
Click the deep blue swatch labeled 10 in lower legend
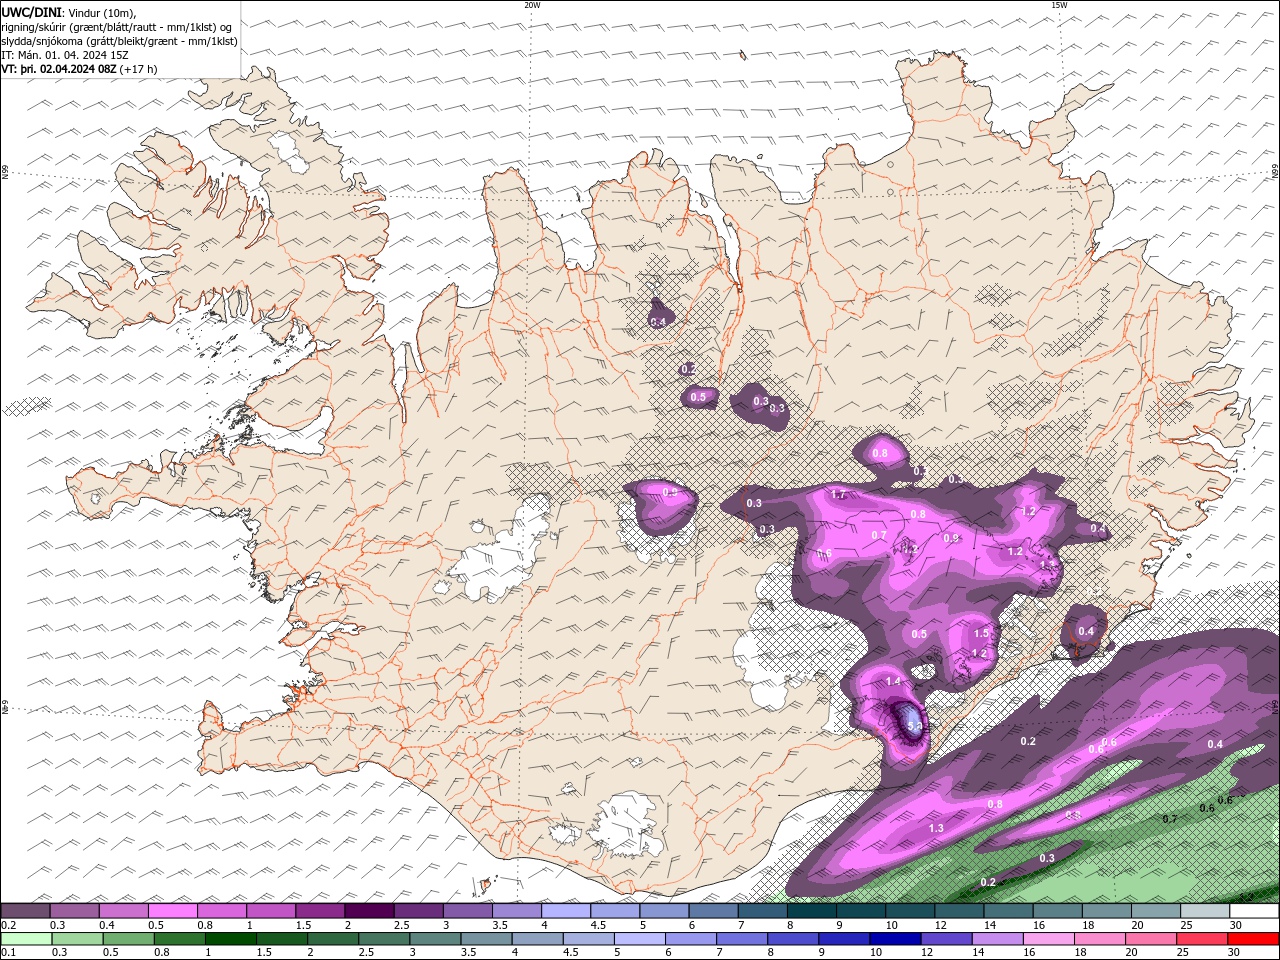click(x=894, y=939)
